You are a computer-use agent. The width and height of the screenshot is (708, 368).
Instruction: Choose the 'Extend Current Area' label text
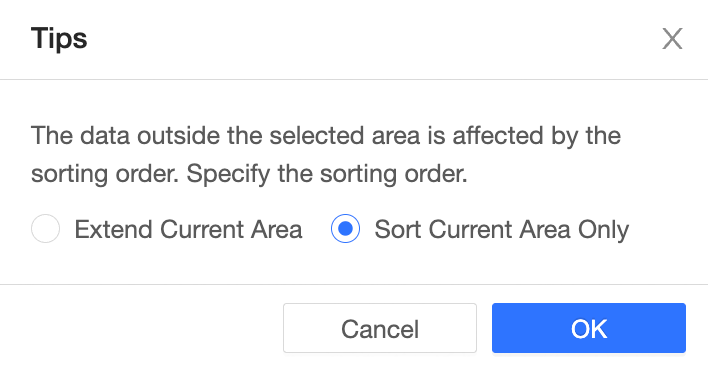(x=188, y=229)
